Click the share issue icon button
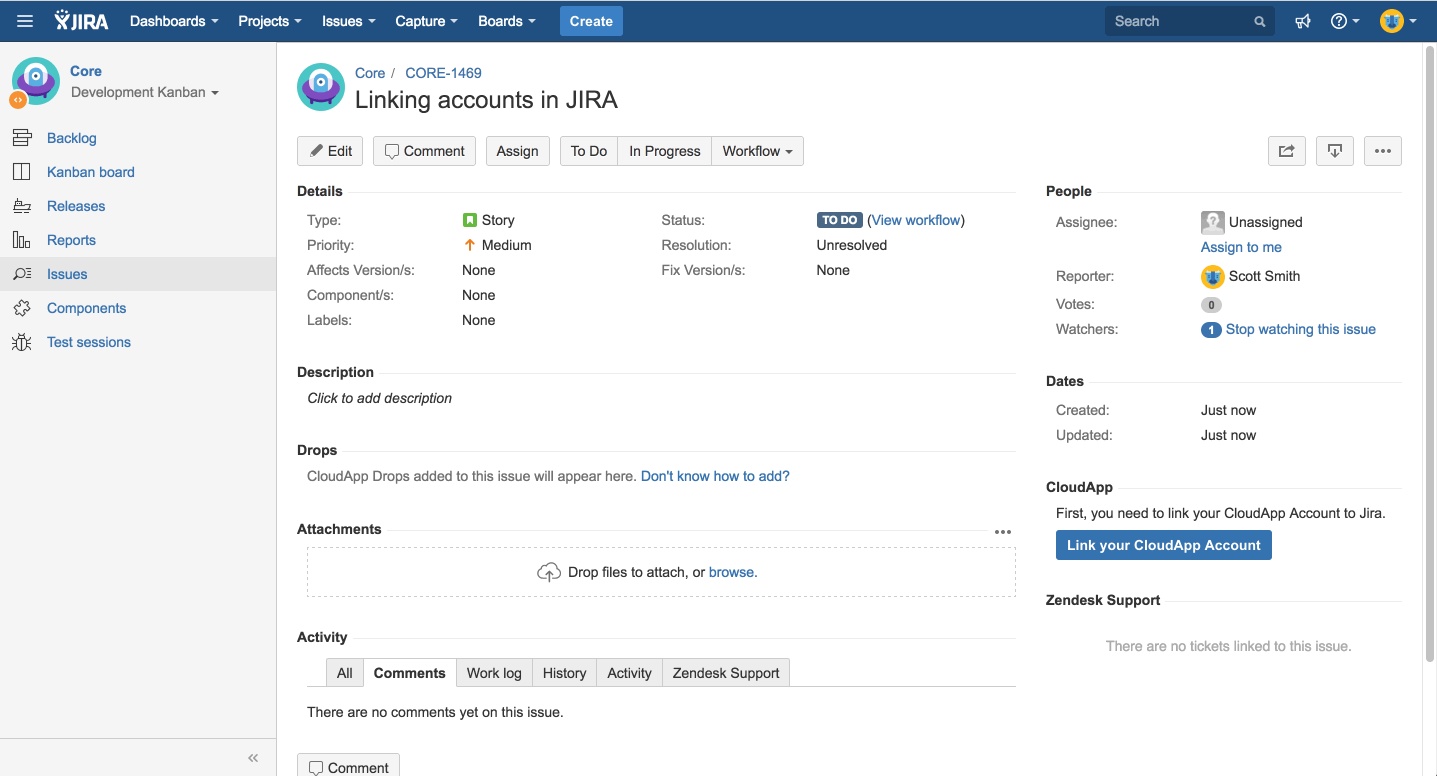Image resolution: width=1437 pixels, height=776 pixels. coord(1286,151)
